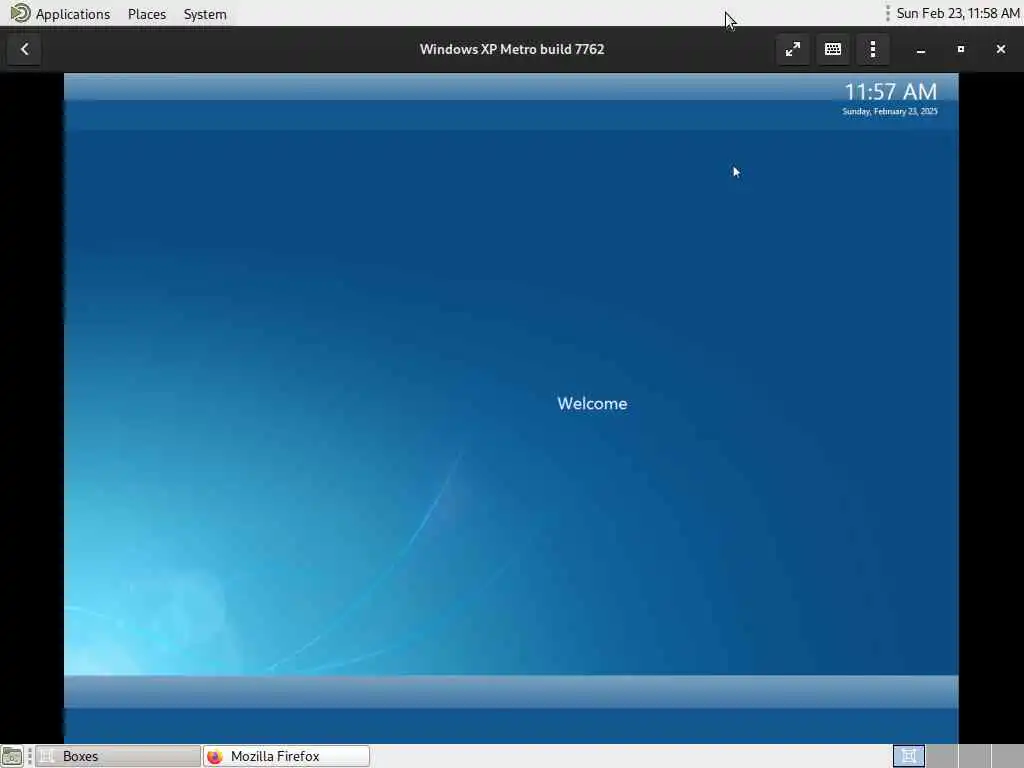Select the first workspace in workspace switcher

(908, 756)
